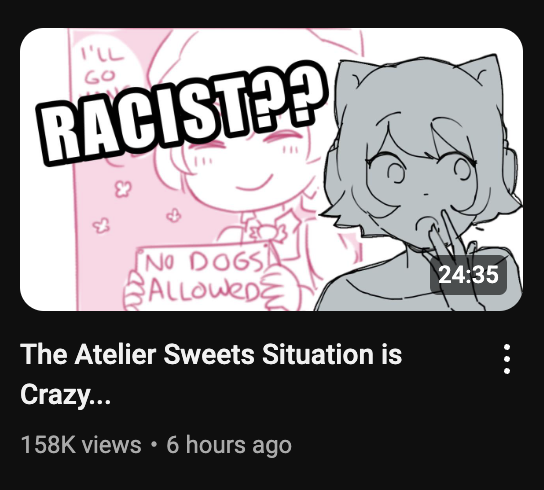Click the word 'Situation' in the title
This screenshot has height=490, width=544.
pos(317,354)
